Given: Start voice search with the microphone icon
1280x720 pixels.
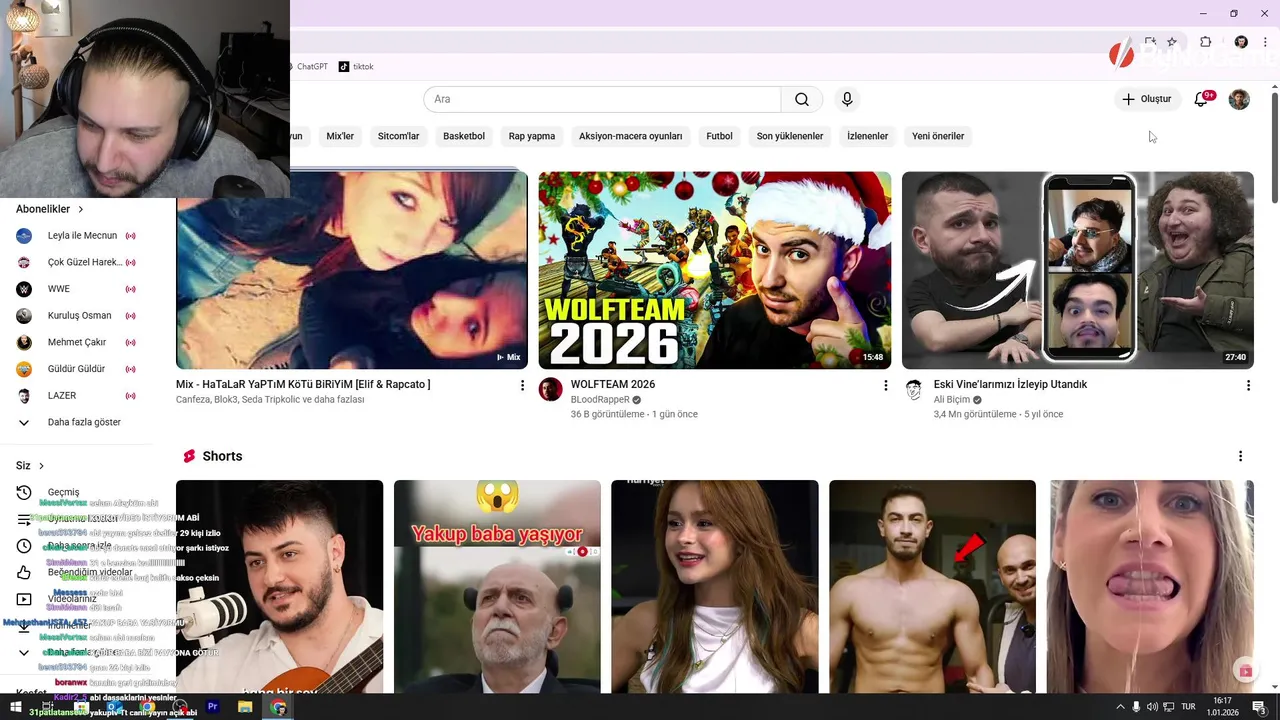Looking at the screenshot, I should click(x=847, y=99).
